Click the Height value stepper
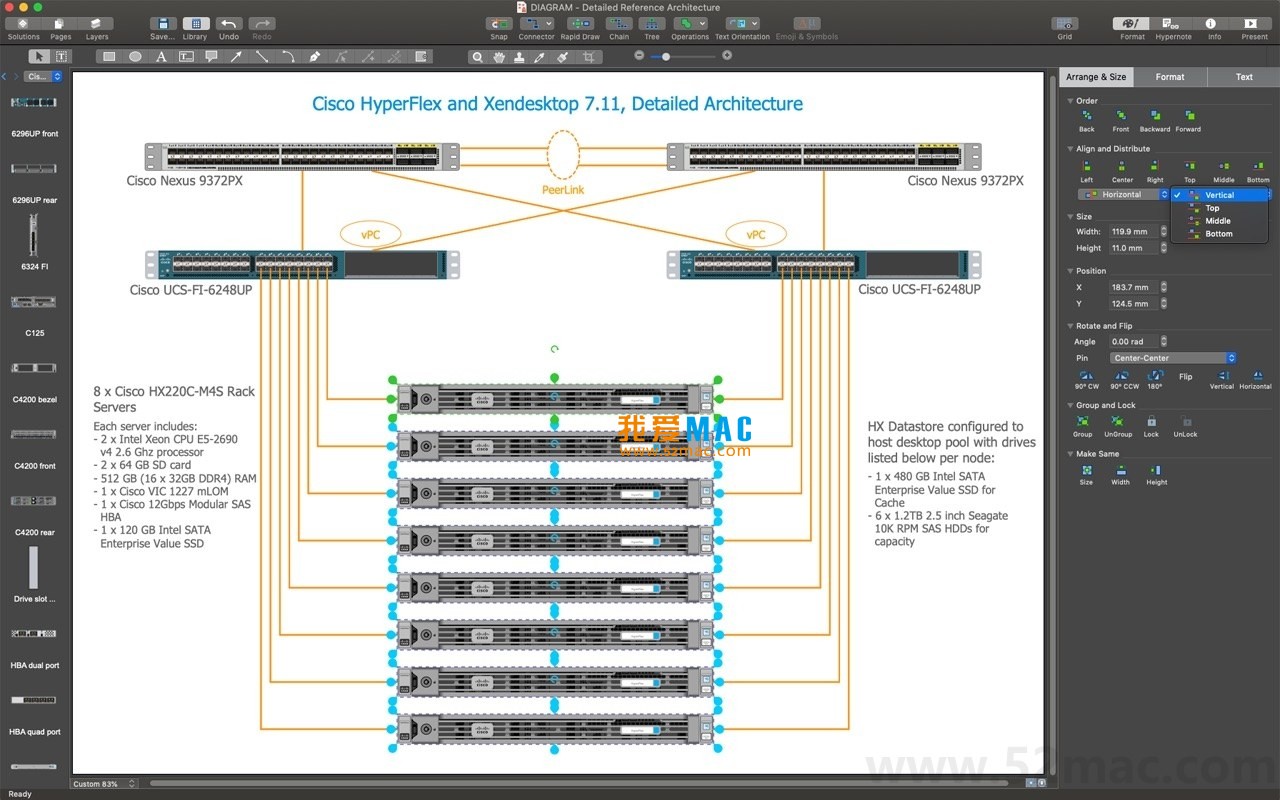Viewport: 1280px width, 800px height. [x=1163, y=248]
